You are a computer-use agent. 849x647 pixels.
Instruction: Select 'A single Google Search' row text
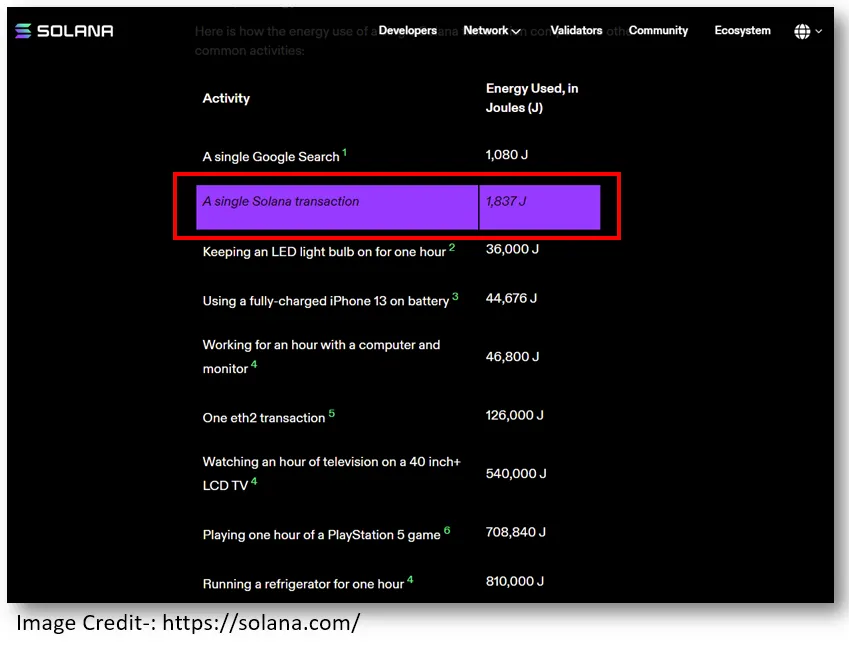click(271, 157)
